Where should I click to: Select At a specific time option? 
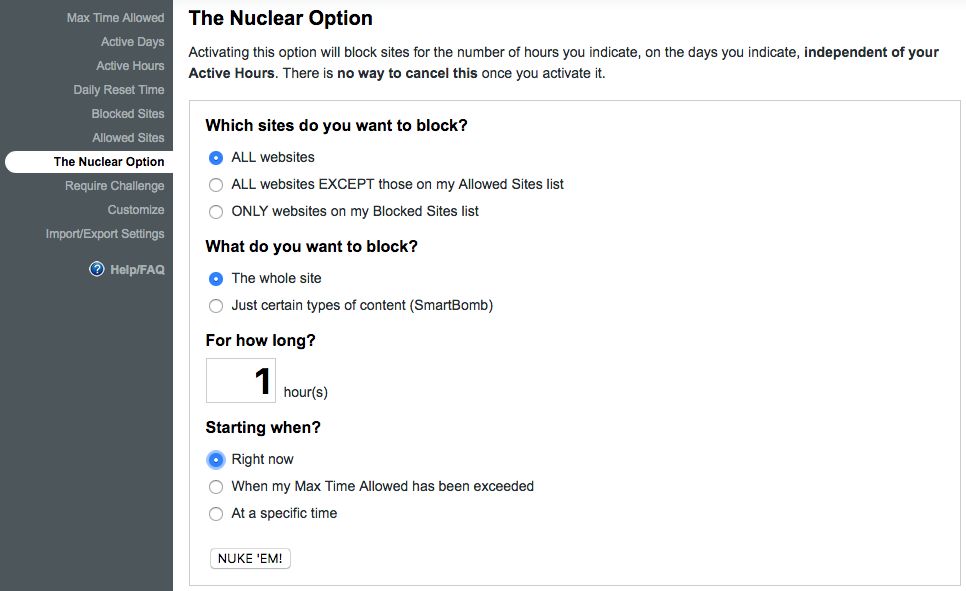click(x=216, y=514)
